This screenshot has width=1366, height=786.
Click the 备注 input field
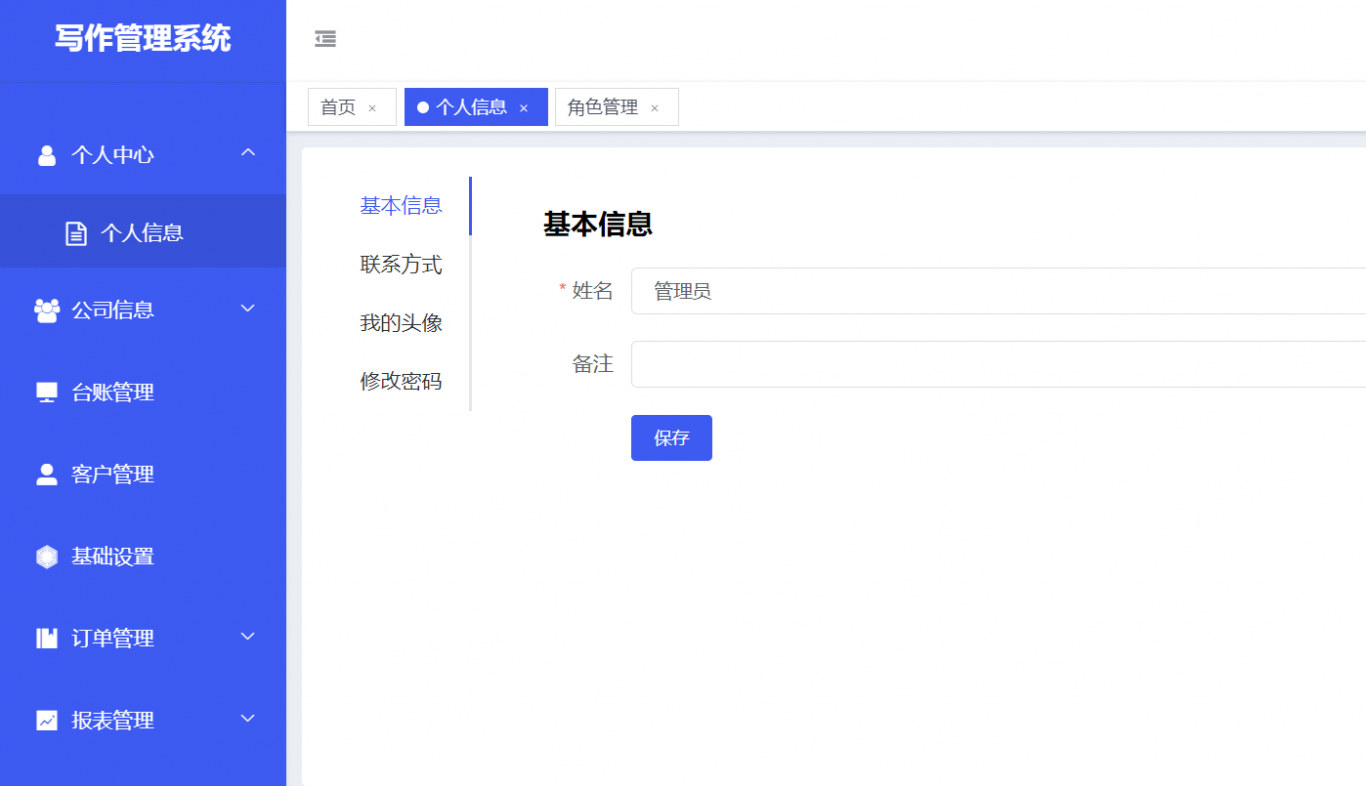tap(998, 364)
